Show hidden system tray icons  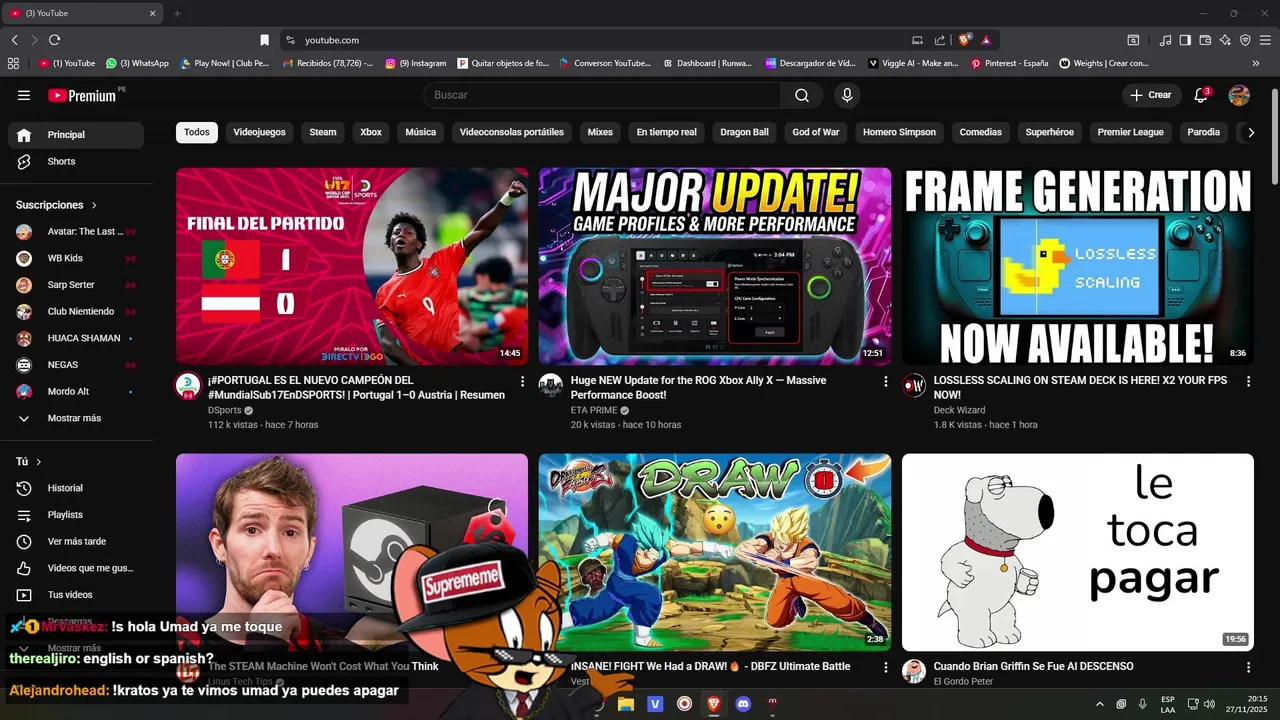pos(1100,704)
